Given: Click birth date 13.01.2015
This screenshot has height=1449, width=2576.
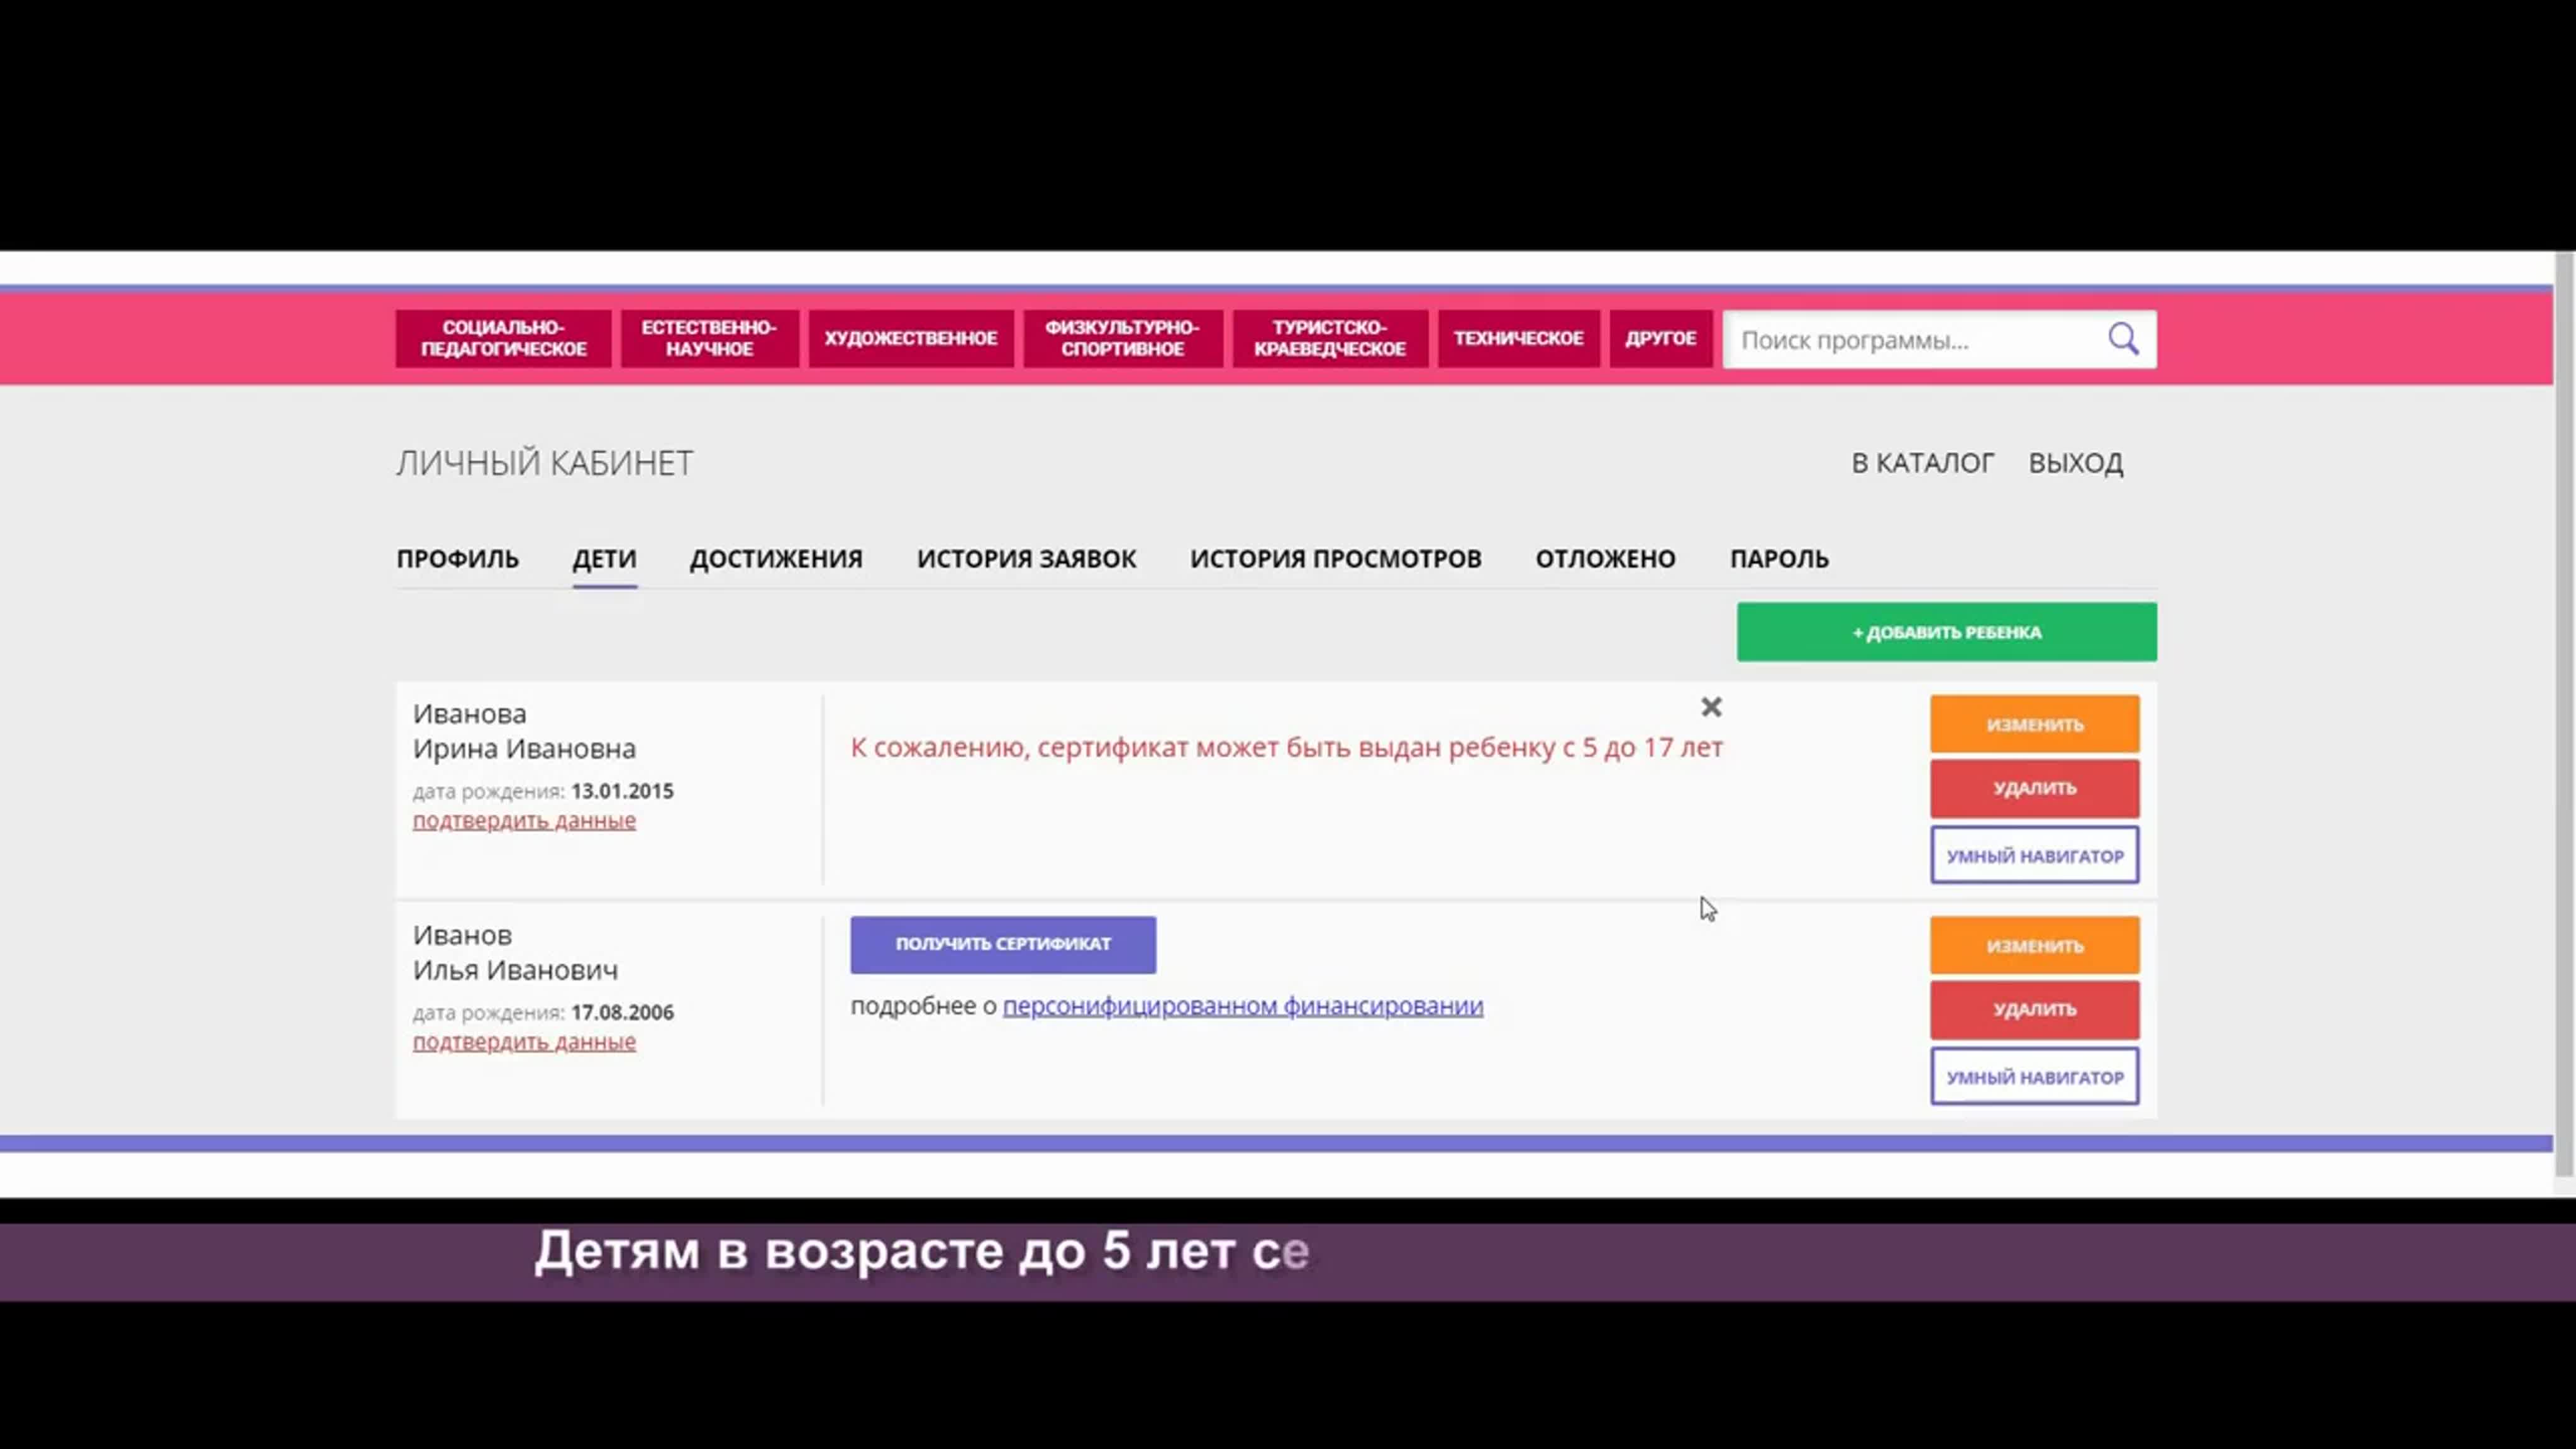Looking at the screenshot, I should 622,791.
